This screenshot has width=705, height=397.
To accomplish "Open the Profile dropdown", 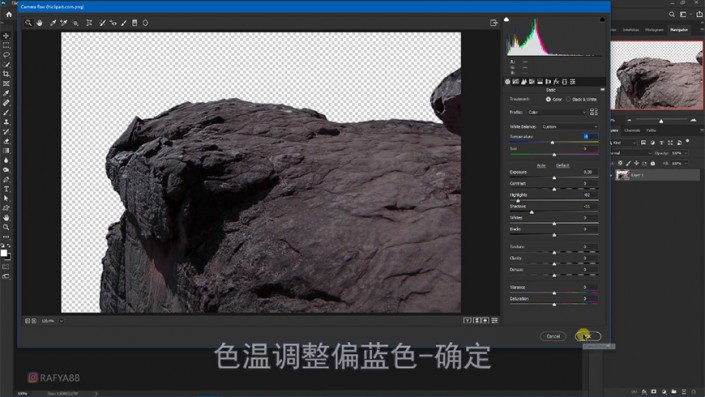I will click(557, 112).
